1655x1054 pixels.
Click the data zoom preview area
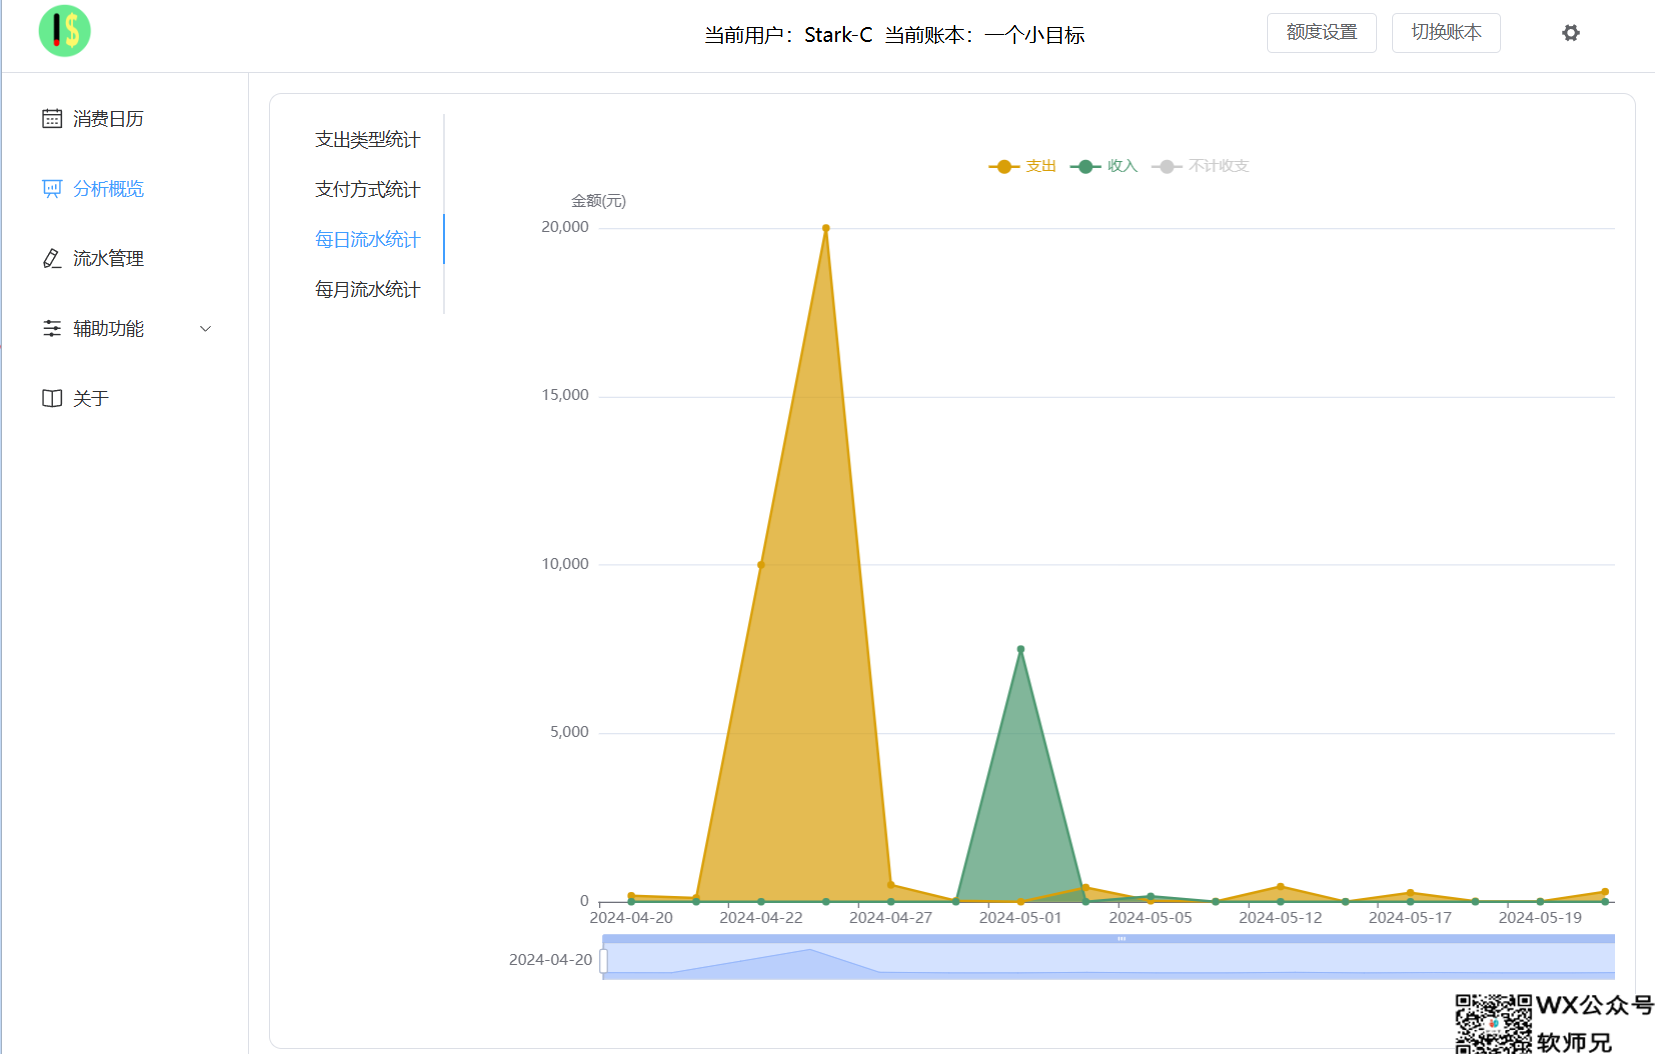coord(1109,961)
